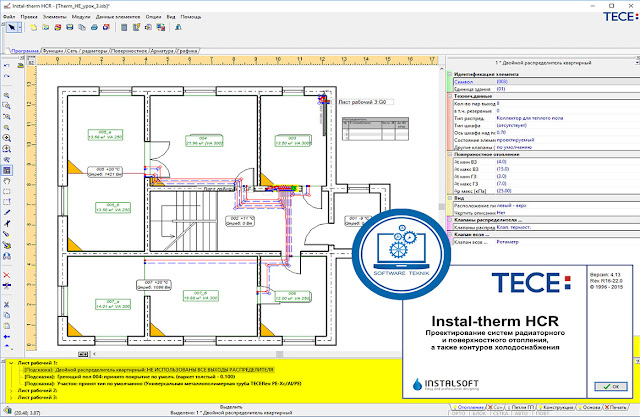Click the help person toolbar icon
The image size is (640, 417).
[x=178, y=27]
